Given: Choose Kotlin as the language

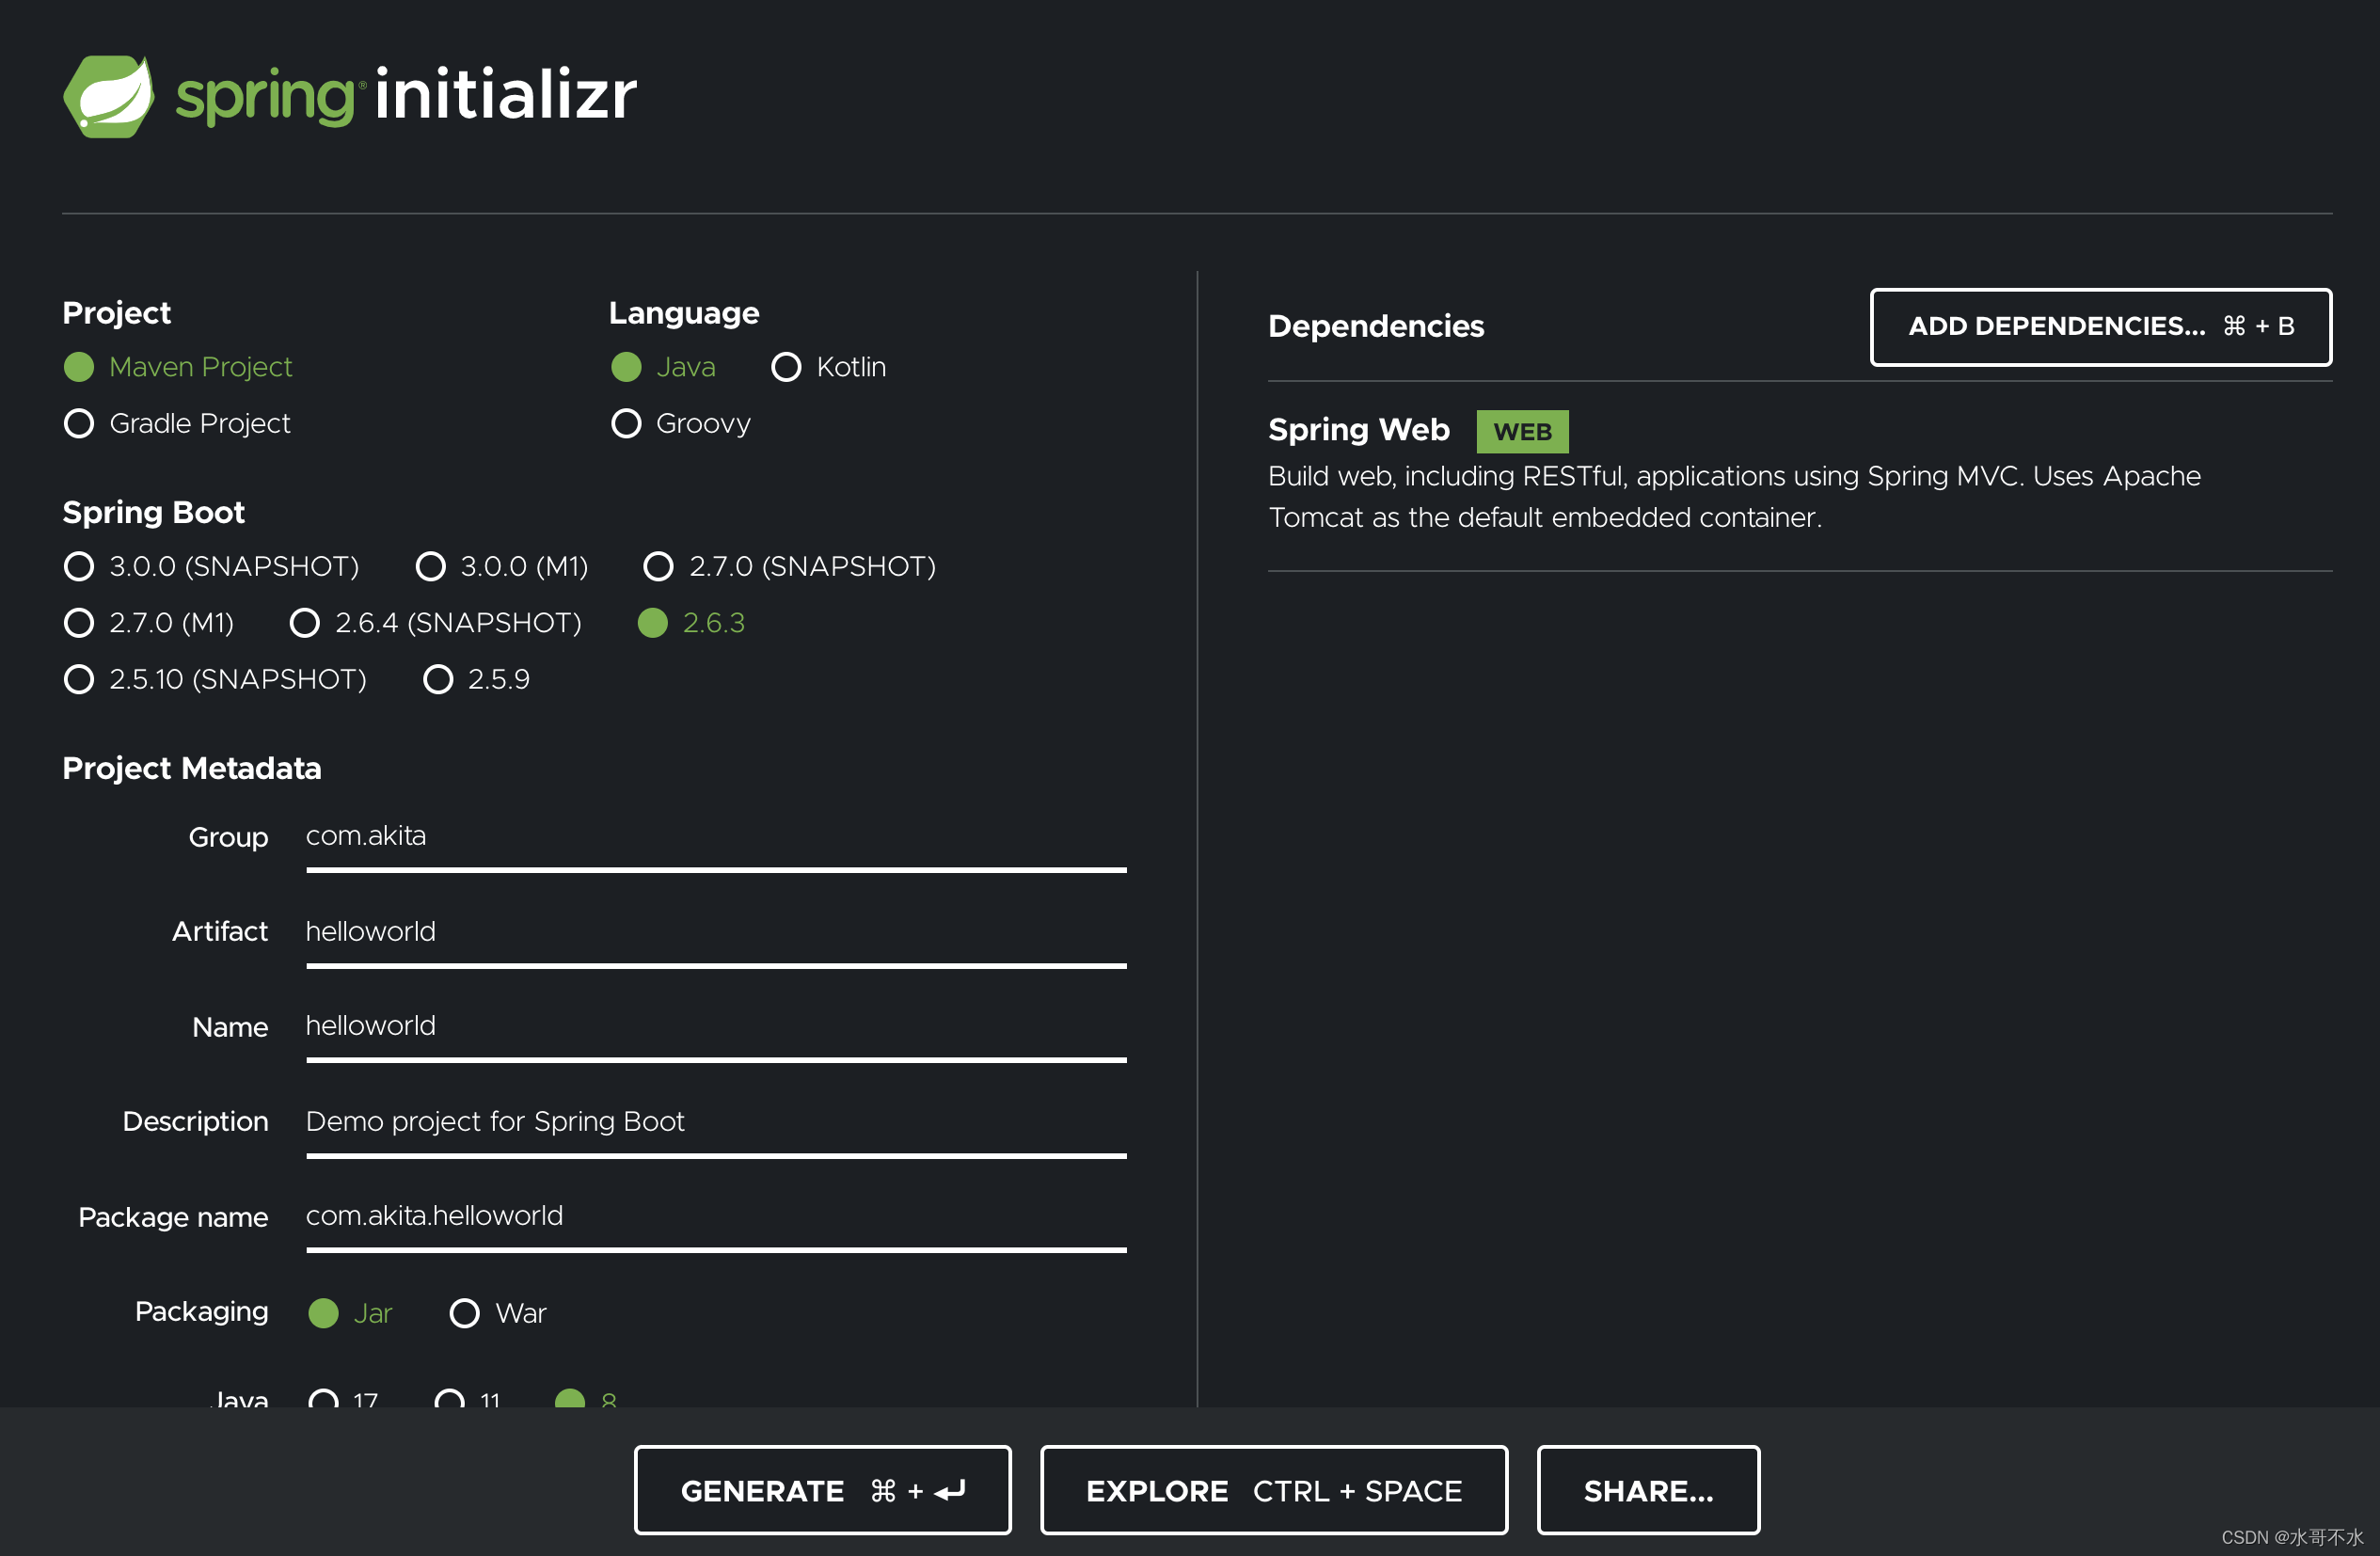Looking at the screenshot, I should [786, 367].
